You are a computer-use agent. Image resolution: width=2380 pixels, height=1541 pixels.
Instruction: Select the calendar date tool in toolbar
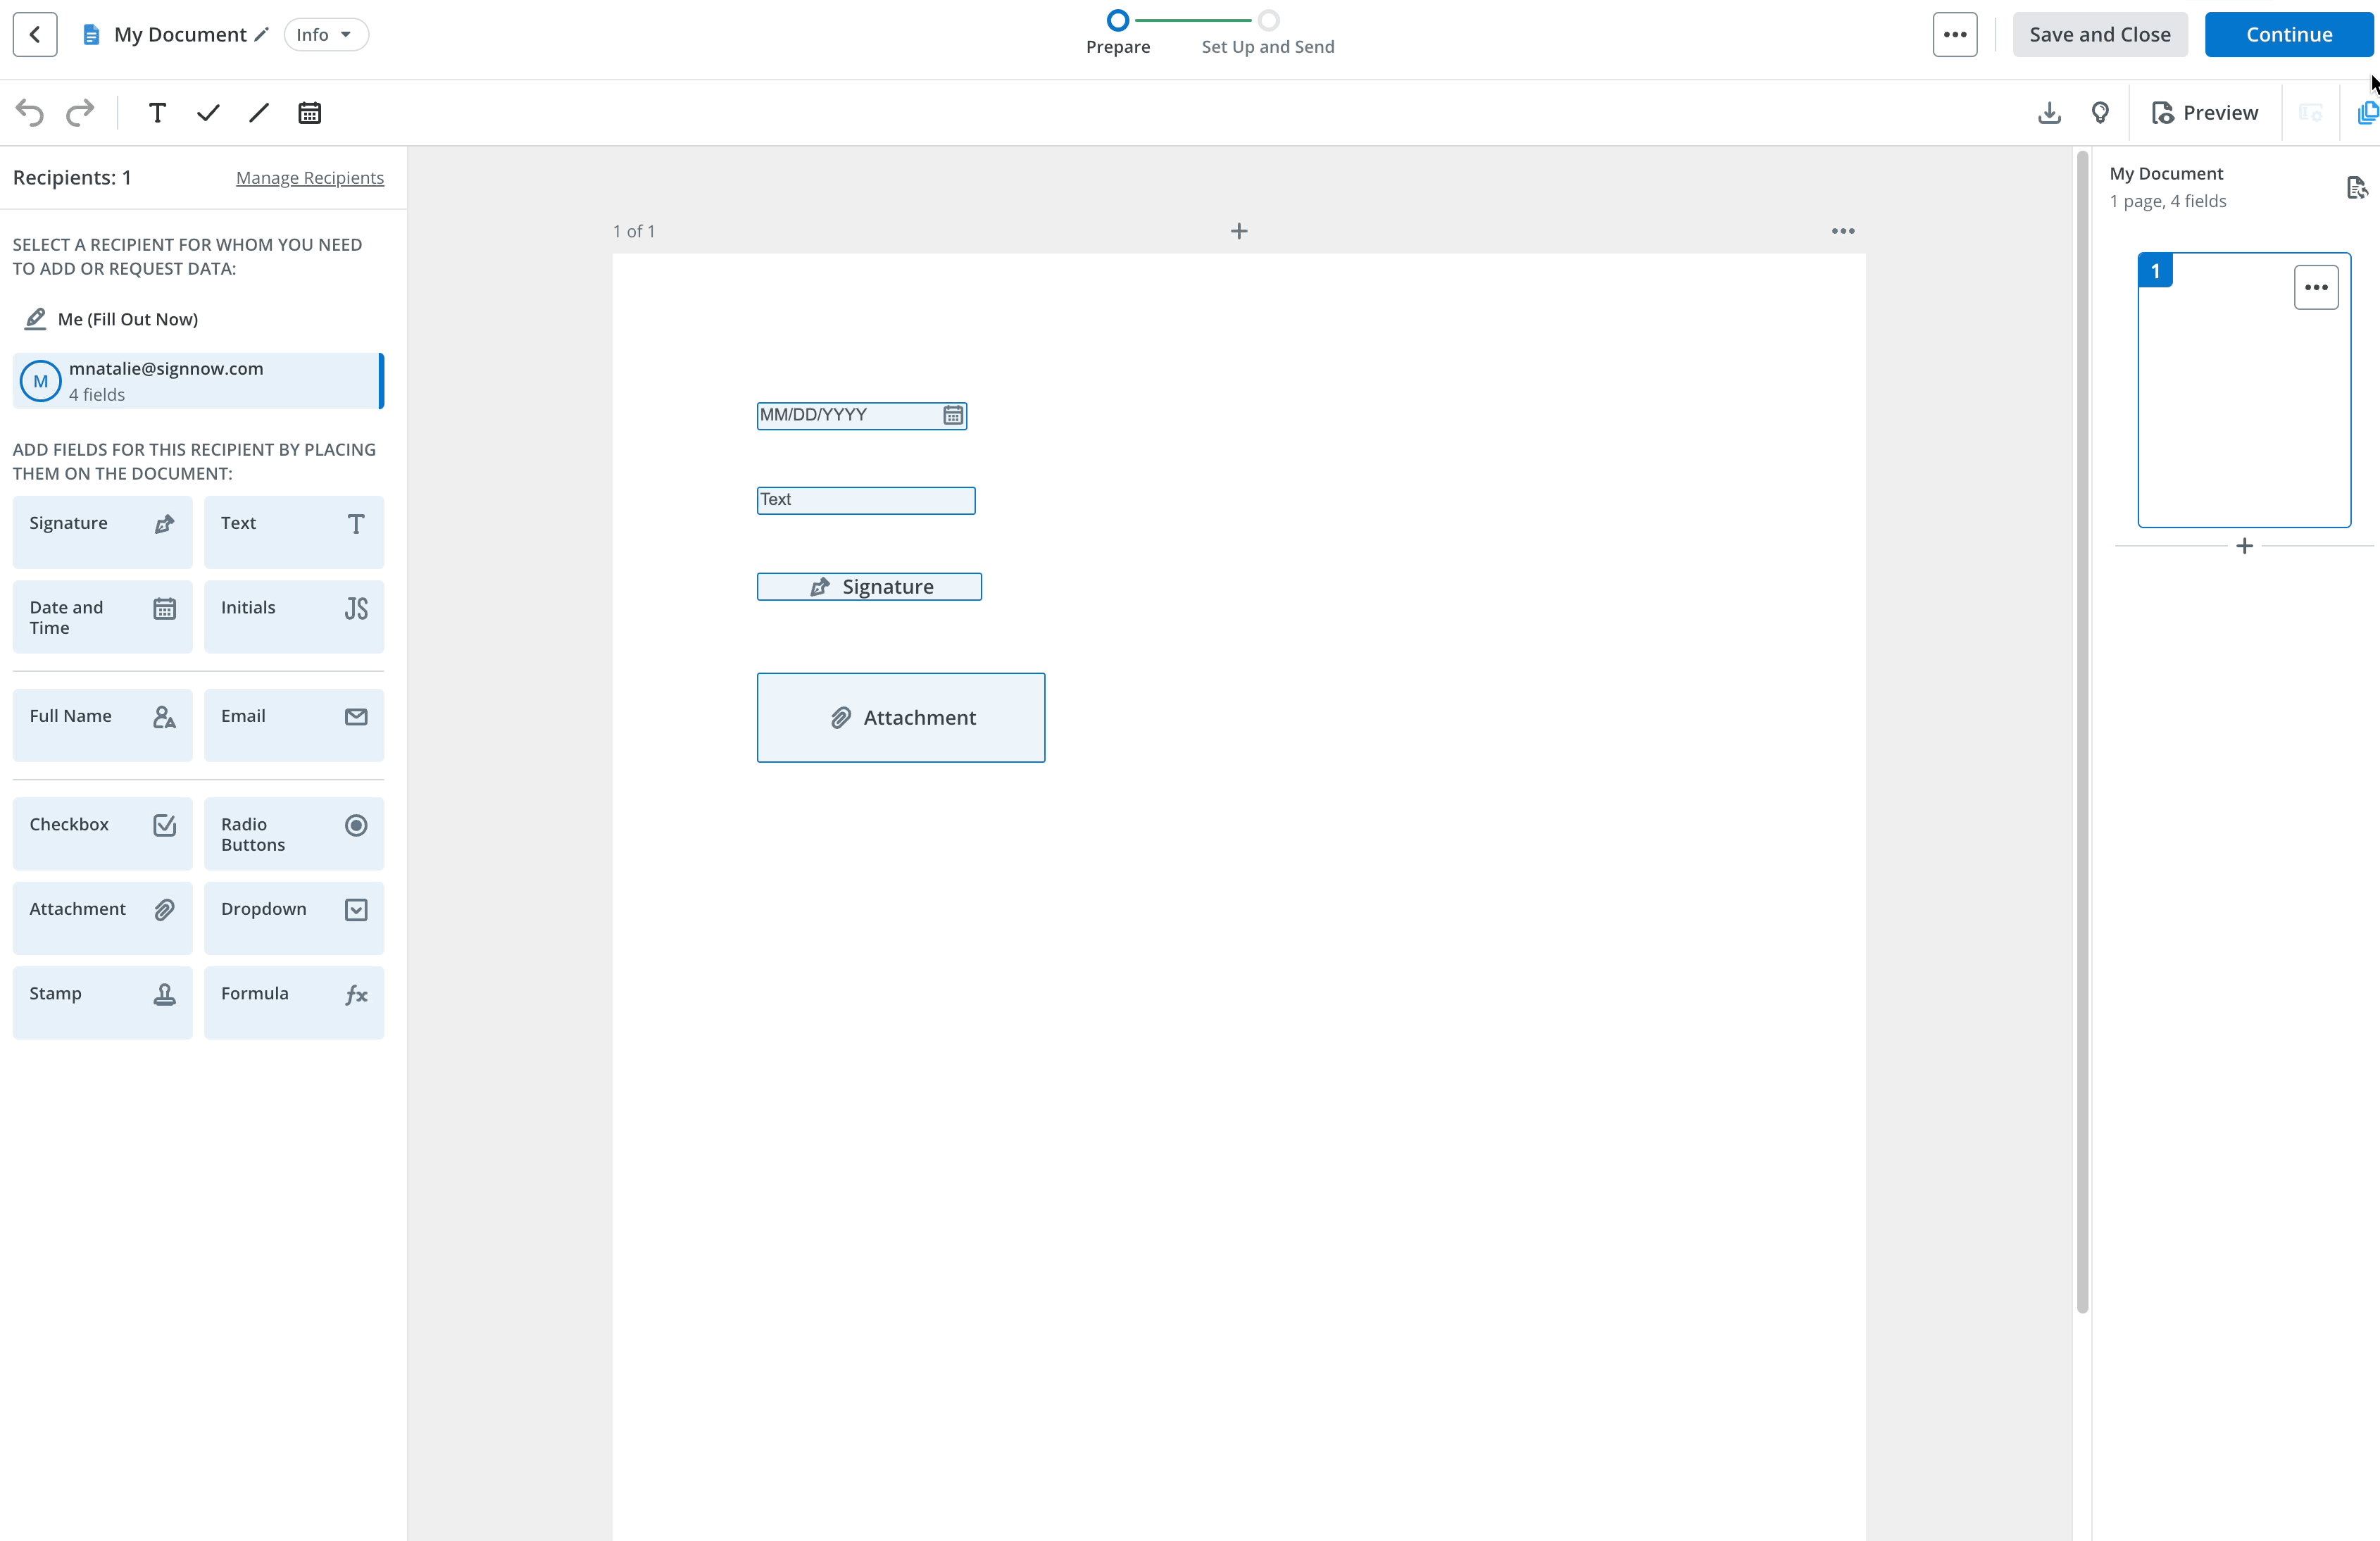pos(310,113)
